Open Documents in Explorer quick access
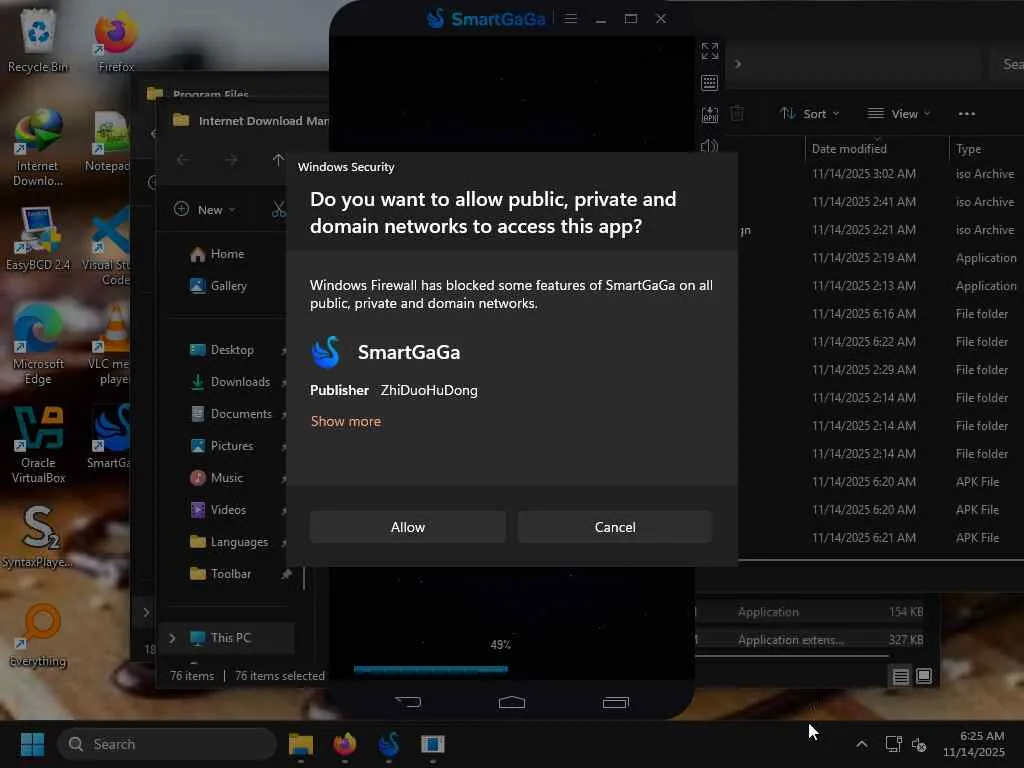 click(231, 414)
